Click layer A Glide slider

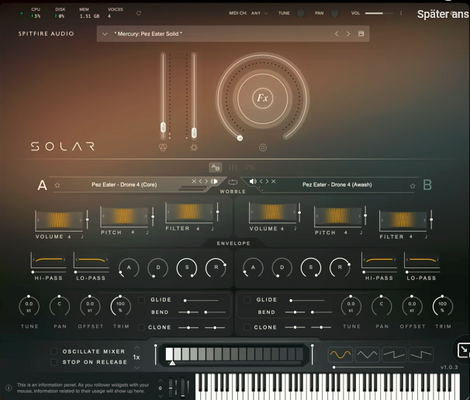tap(201, 300)
